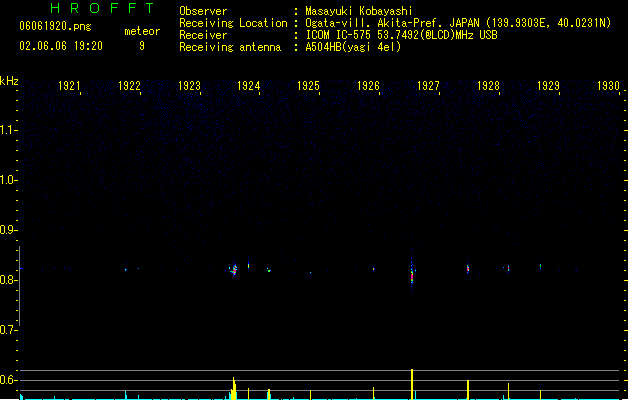
Task: Click the strong meteor echo just before 1927
Action: click(x=412, y=275)
